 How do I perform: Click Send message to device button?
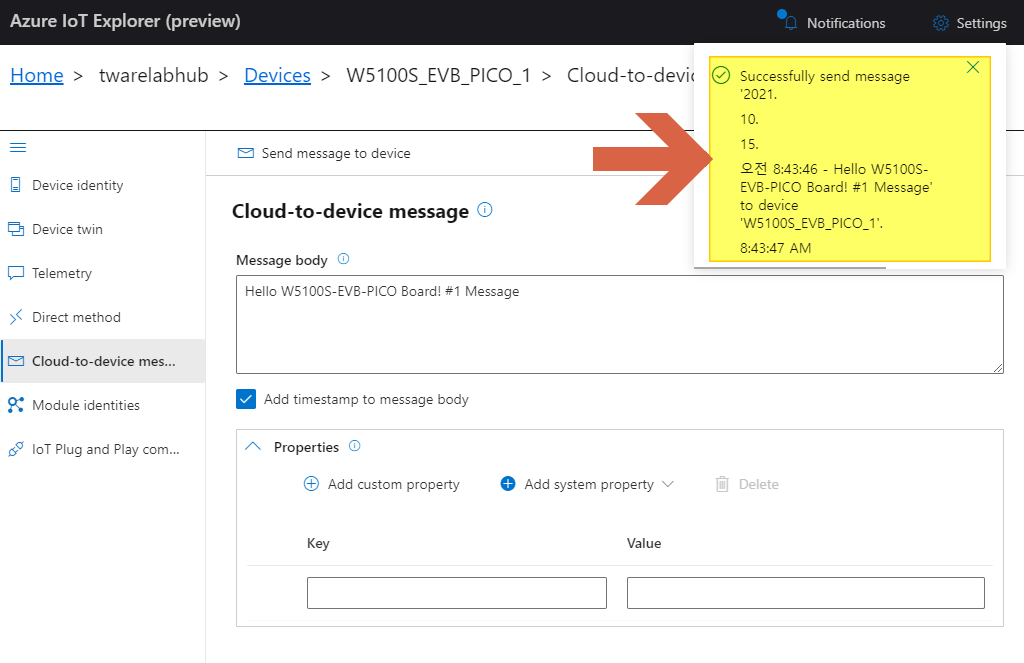coord(325,153)
